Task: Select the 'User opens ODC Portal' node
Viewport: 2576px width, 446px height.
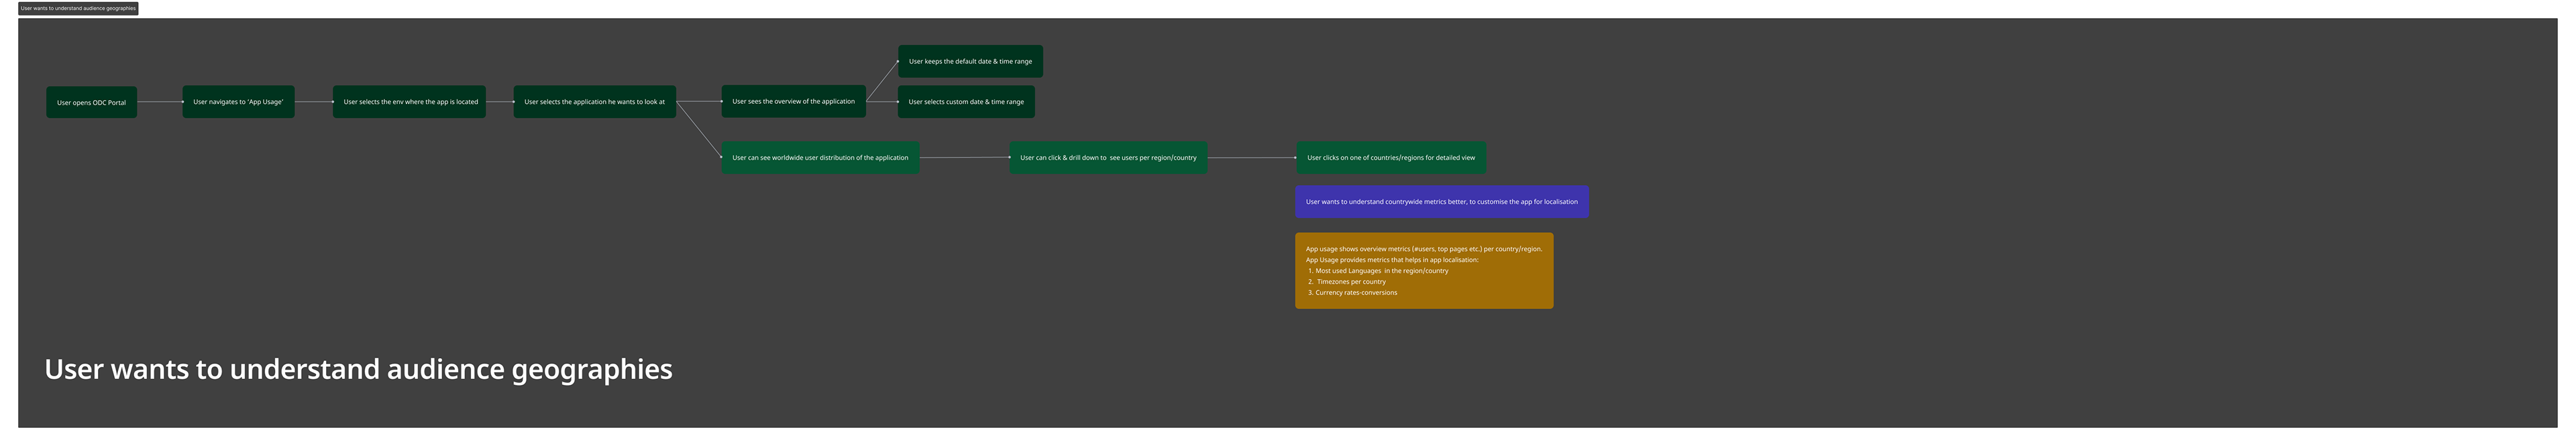Action: [x=91, y=102]
